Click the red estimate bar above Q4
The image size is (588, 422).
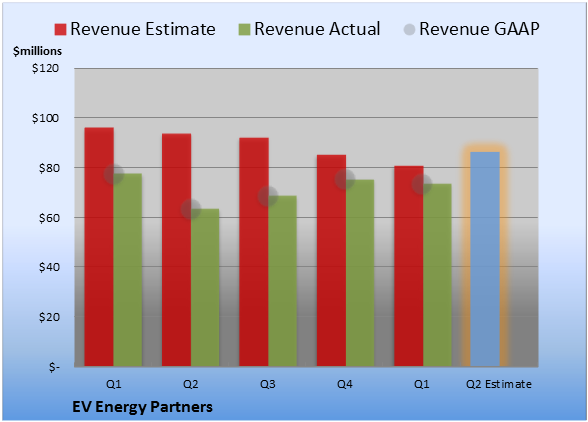(331, 260)
